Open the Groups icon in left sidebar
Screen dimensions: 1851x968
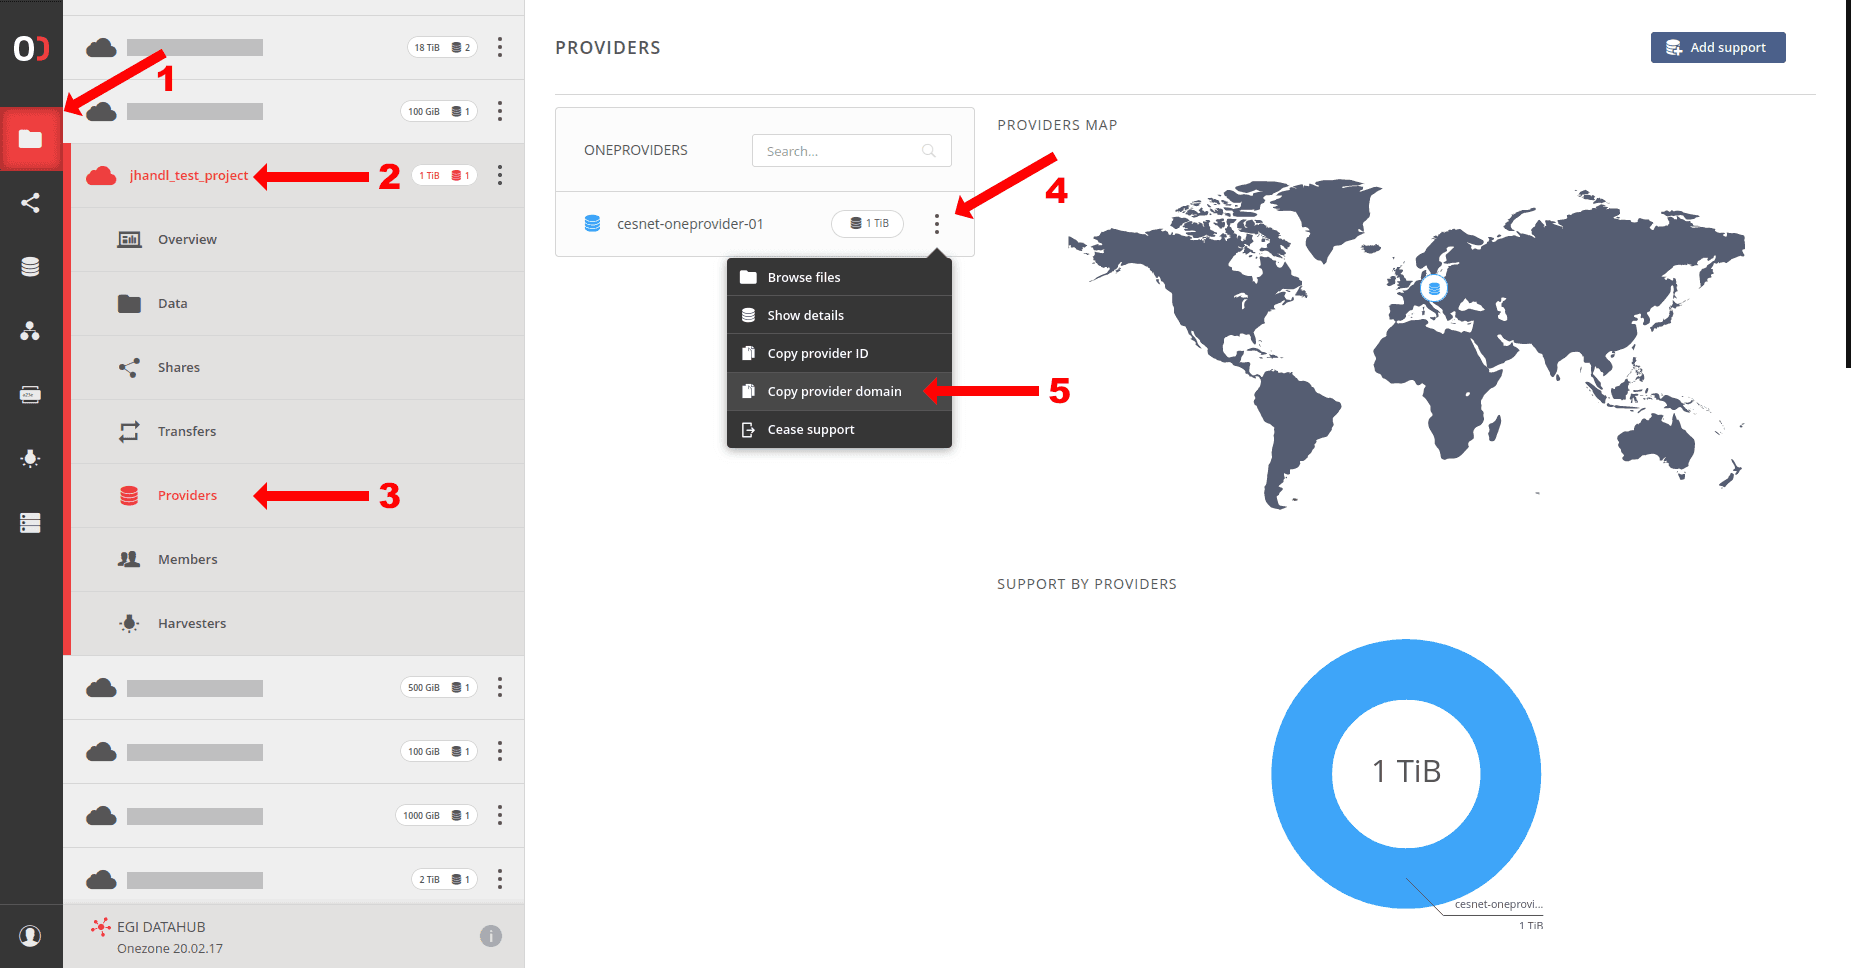tap(30, 331)
